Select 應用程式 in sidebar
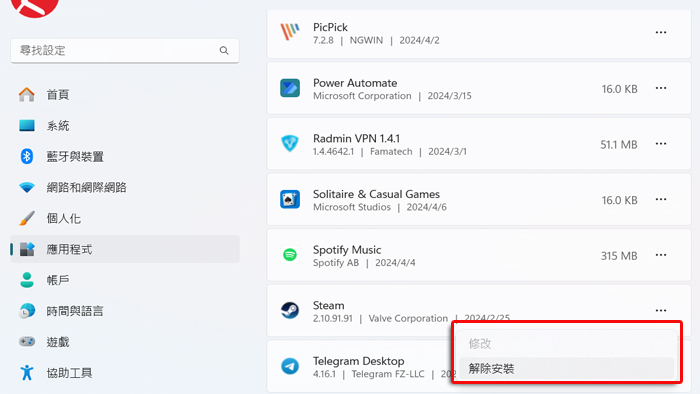This screenshot has height=394, width=700. [x=125, y=249]
